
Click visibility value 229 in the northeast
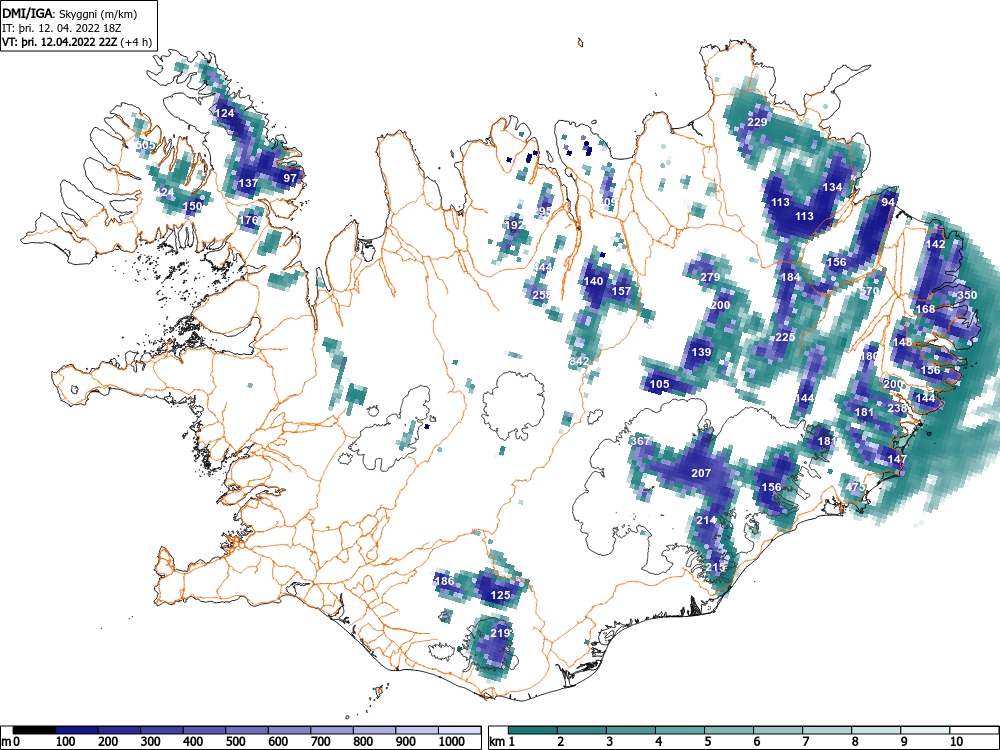[x=757, y=122]
